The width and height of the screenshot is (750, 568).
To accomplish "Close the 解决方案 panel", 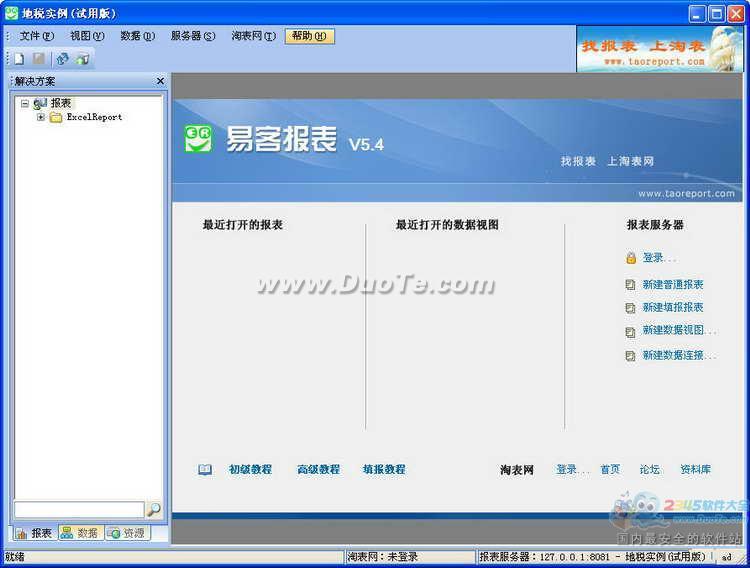I will pyautogui.click(x=160, y=81).
